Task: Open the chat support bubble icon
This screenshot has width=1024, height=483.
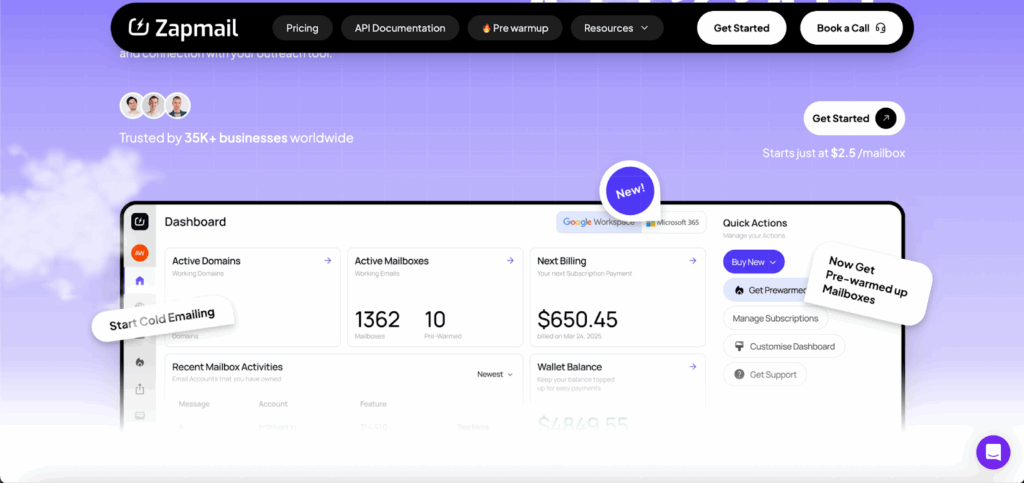Action: pyautogui.click(x=993, y=452)
